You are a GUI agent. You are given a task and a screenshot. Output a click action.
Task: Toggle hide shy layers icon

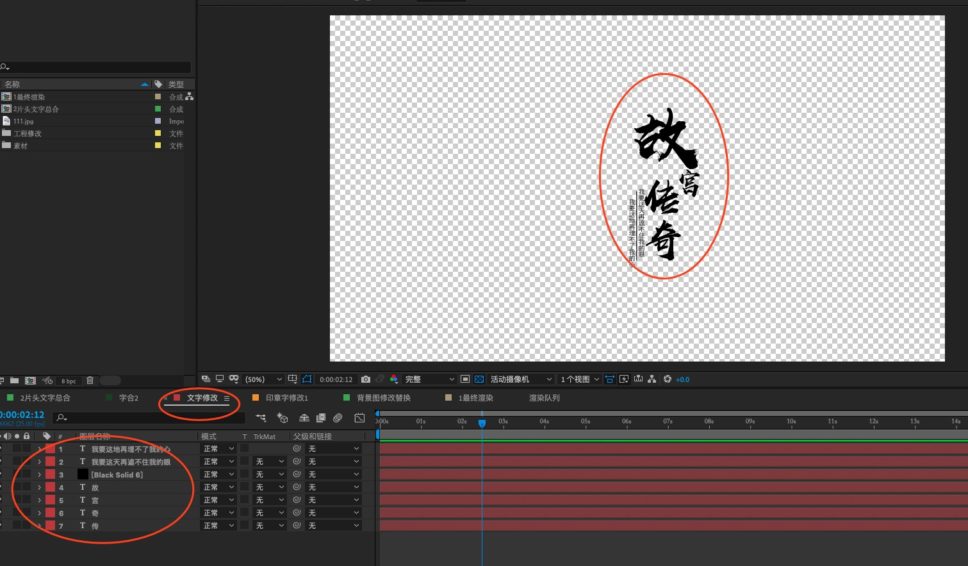pyautogui.click(x=304, y=418)
